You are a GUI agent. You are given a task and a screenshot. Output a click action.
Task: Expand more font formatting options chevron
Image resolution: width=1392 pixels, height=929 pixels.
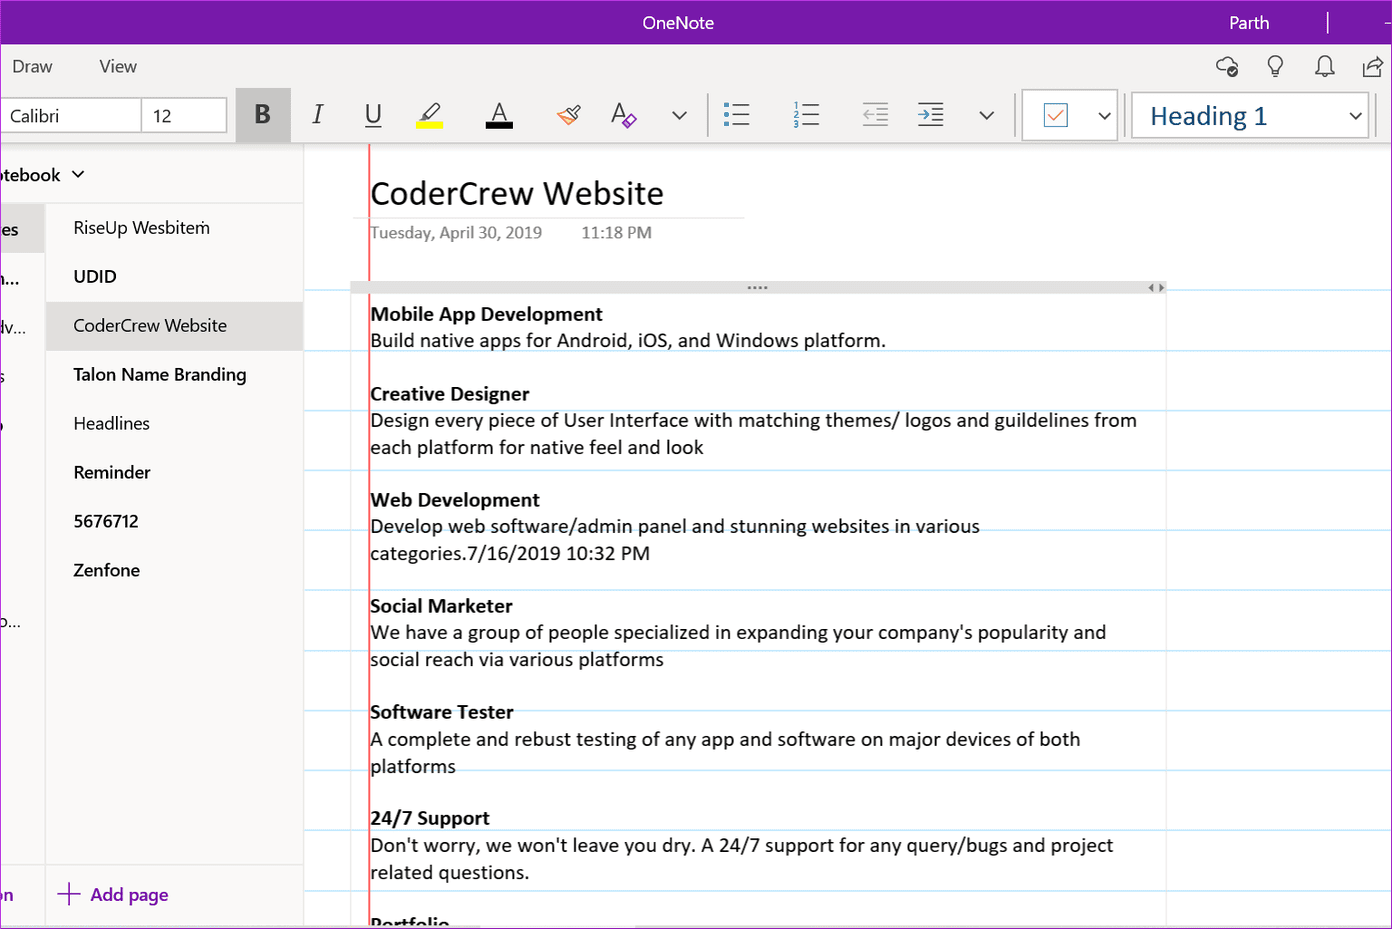point(679,115)
